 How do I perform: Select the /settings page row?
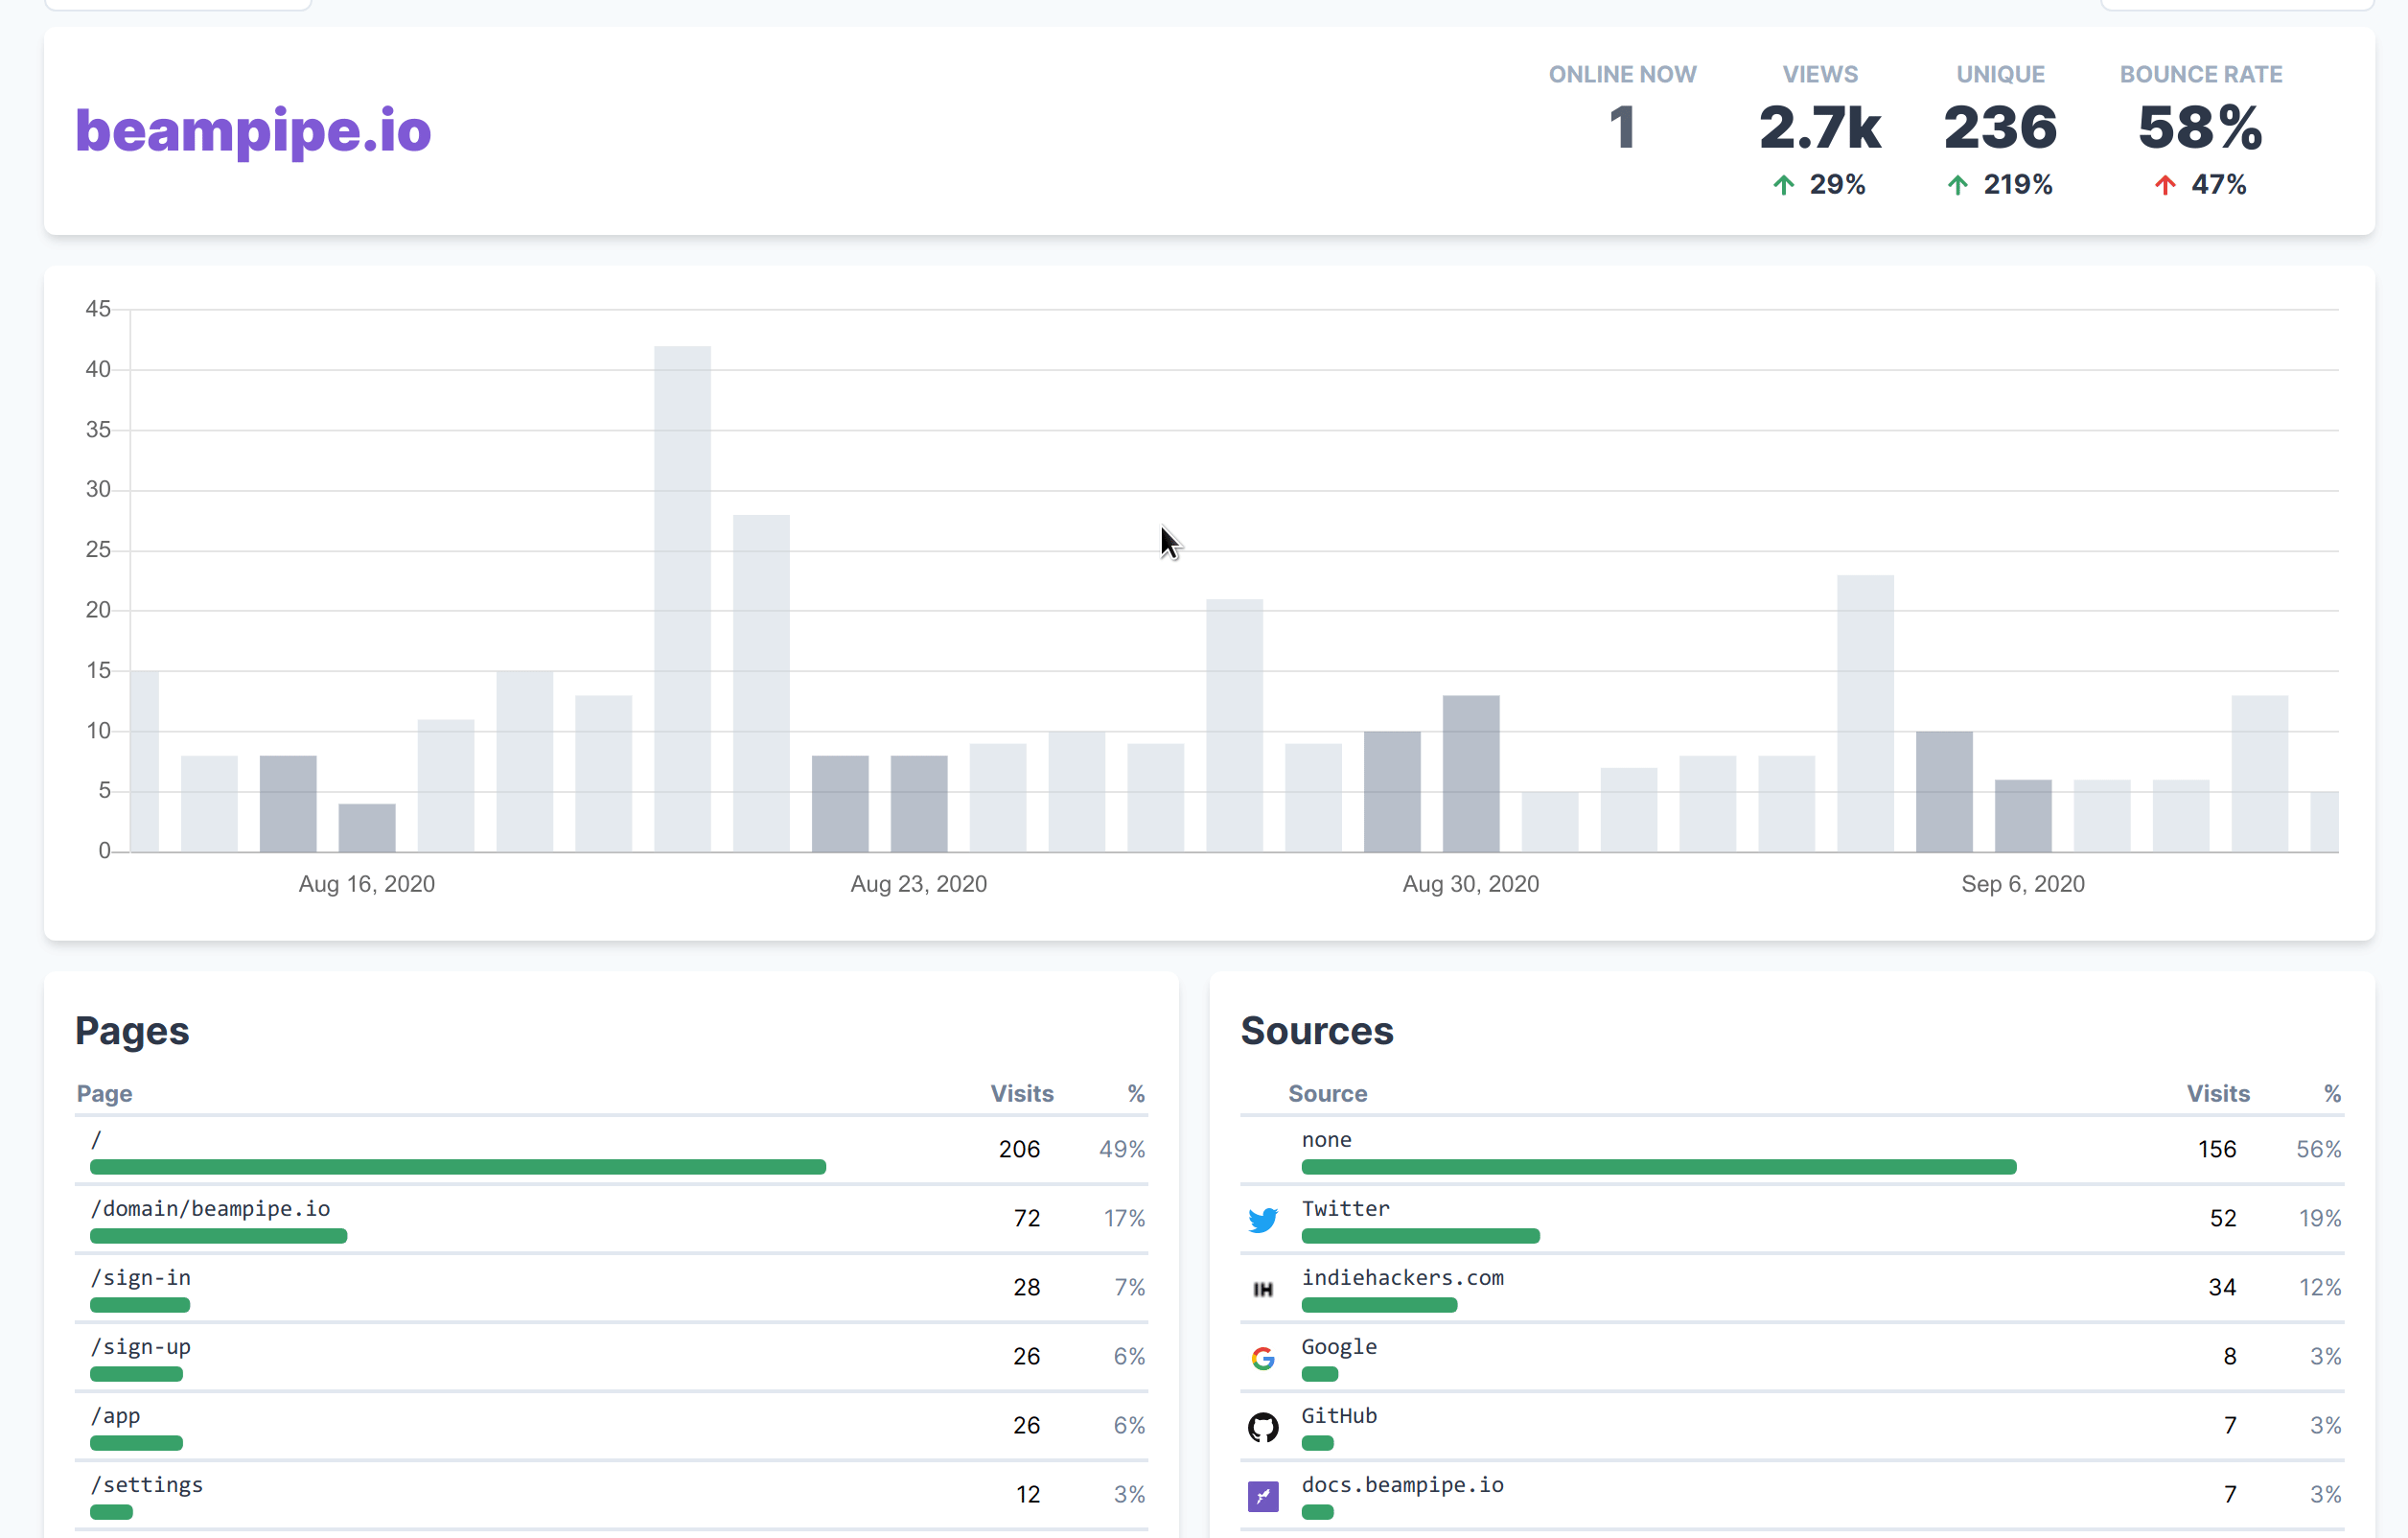point(147,1484)
